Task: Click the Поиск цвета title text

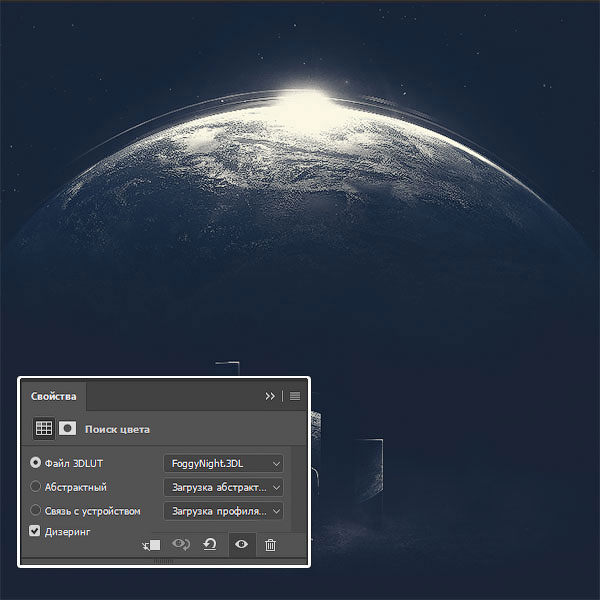Action: pyautogui.click(x=117, y=429)
